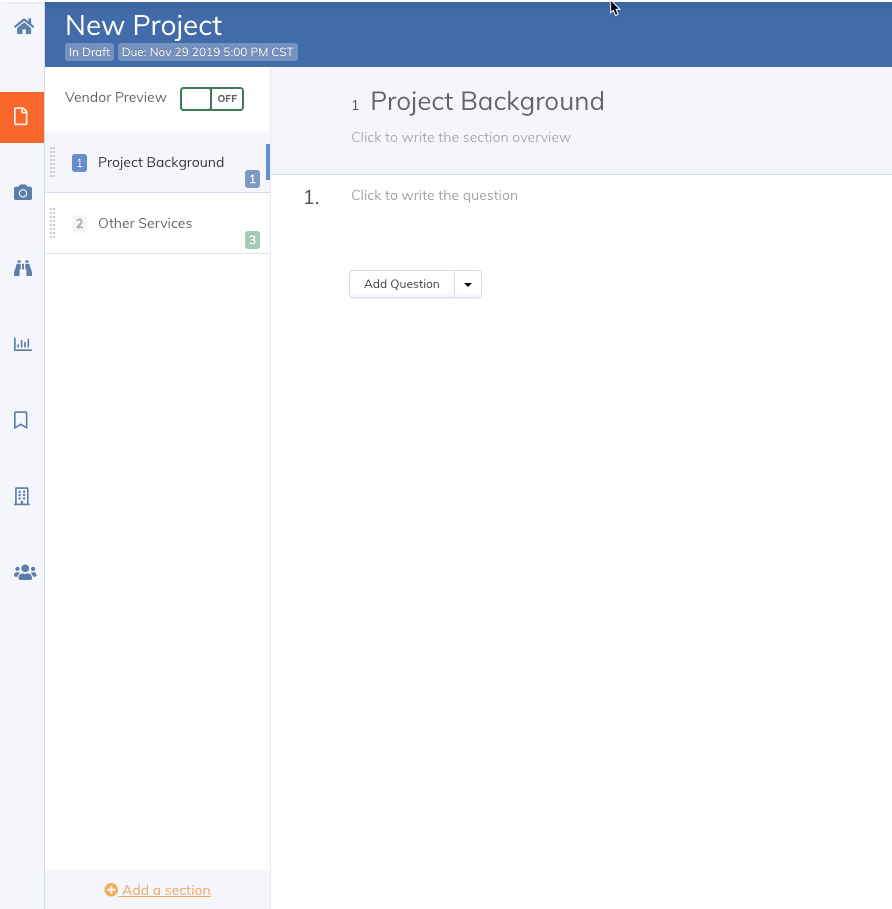
Task: Open the document icon in sidebar
Action: click(22, 117)
